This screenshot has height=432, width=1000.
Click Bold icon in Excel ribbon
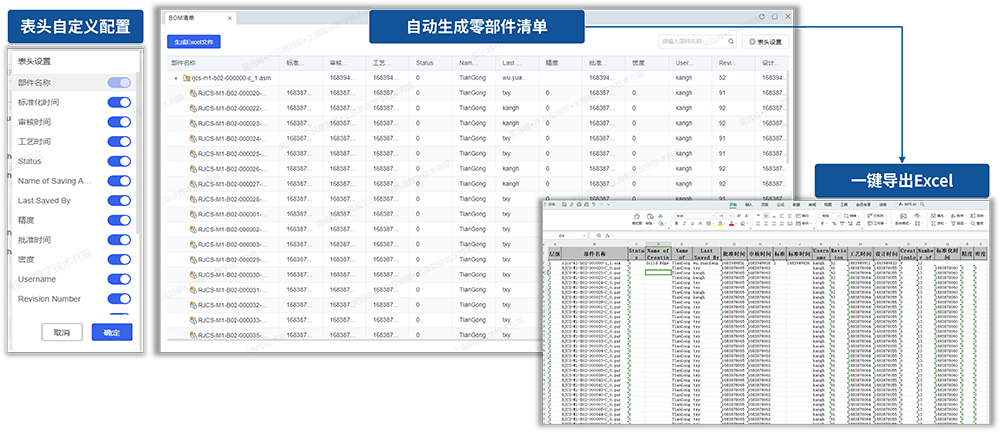tap(677, 223)
